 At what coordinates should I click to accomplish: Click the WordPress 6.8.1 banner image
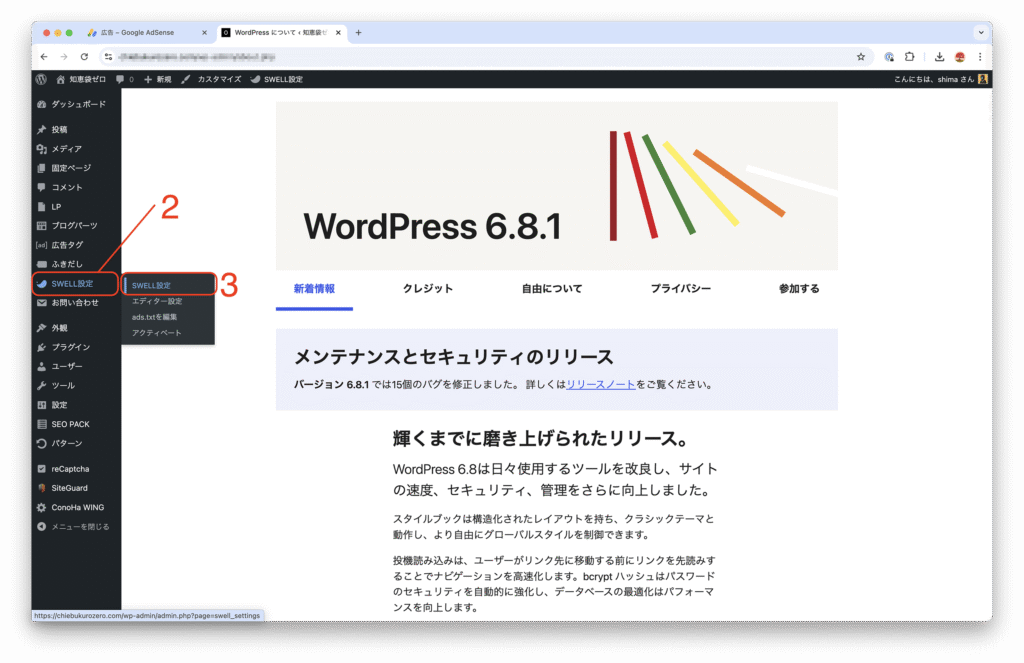pyautogui.click(x=556, y=186)
